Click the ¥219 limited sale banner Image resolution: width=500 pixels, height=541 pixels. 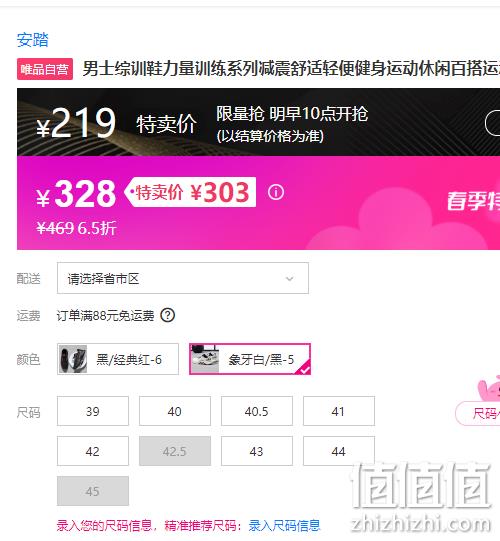(x=258, y=122)
